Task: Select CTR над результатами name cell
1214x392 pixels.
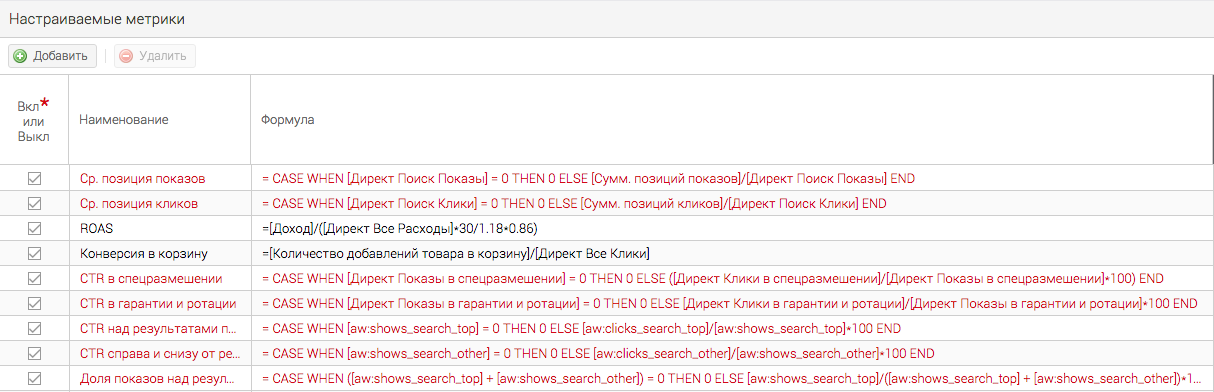Action: tap(159, 328)
